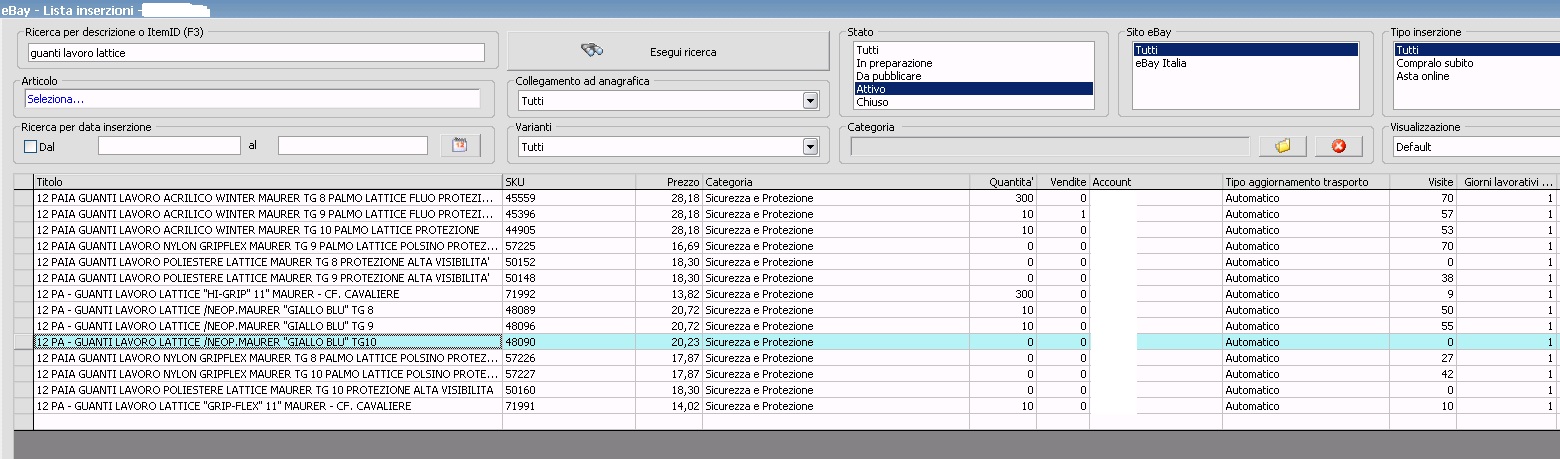Click the calendar date picker icon
The height and width of the screenshot is (459, 1560).
click(x=460, y=146)
